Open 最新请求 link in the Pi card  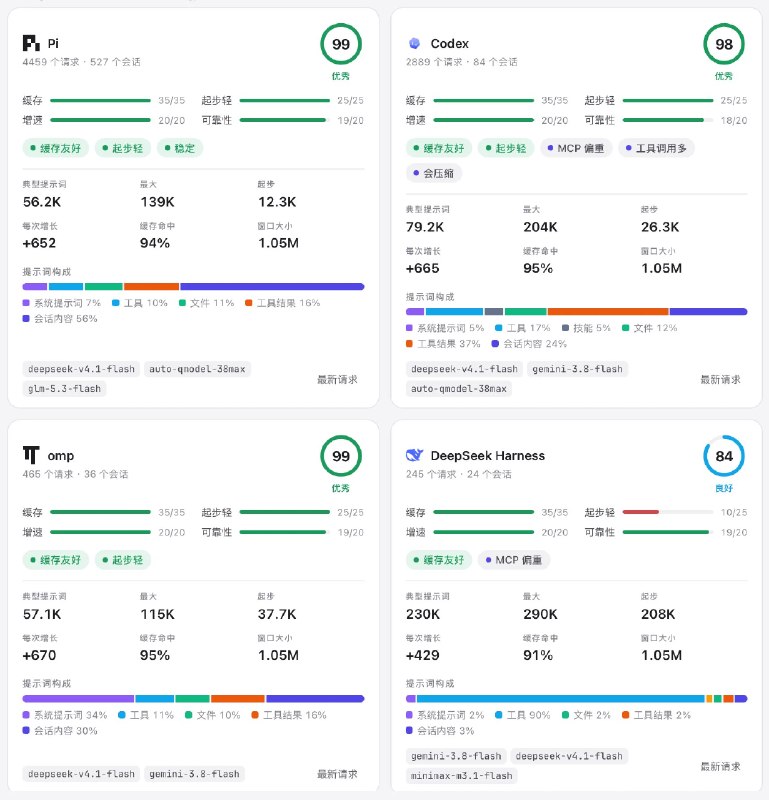click(x=337, y=379)
